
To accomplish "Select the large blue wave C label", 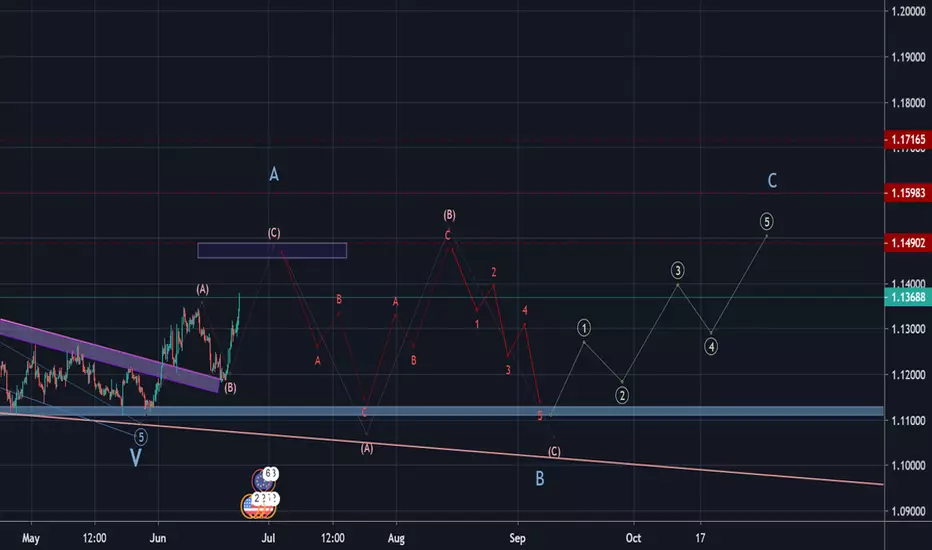I will pos(772,180).
